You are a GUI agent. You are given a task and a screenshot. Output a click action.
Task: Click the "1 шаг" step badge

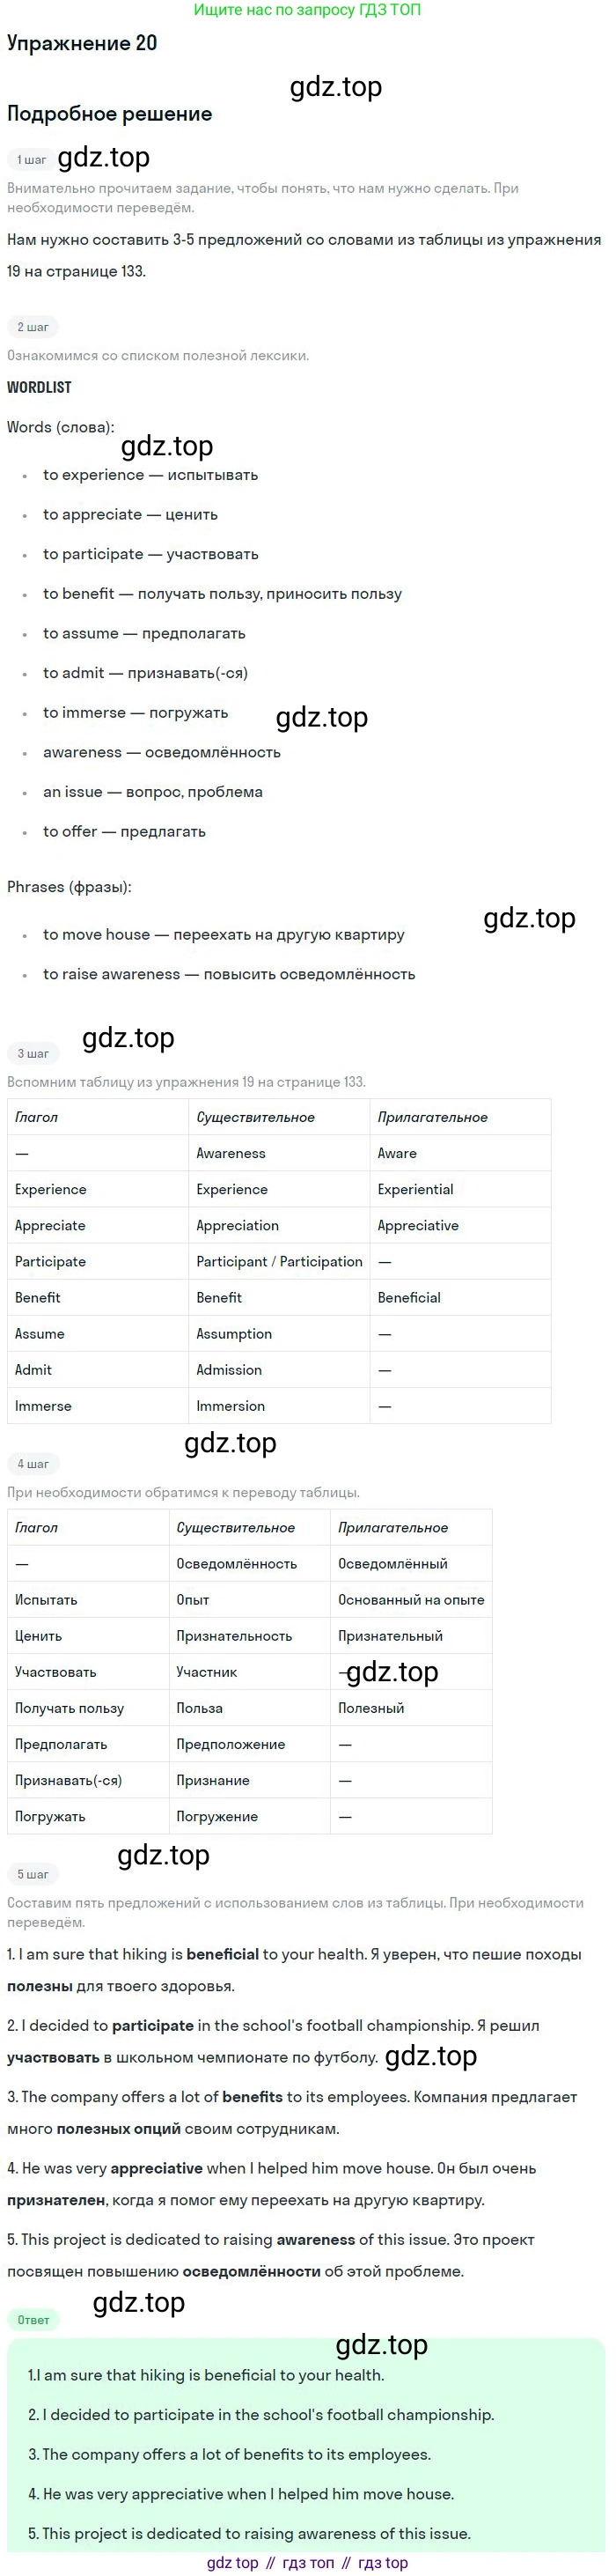tap(32, 160)
